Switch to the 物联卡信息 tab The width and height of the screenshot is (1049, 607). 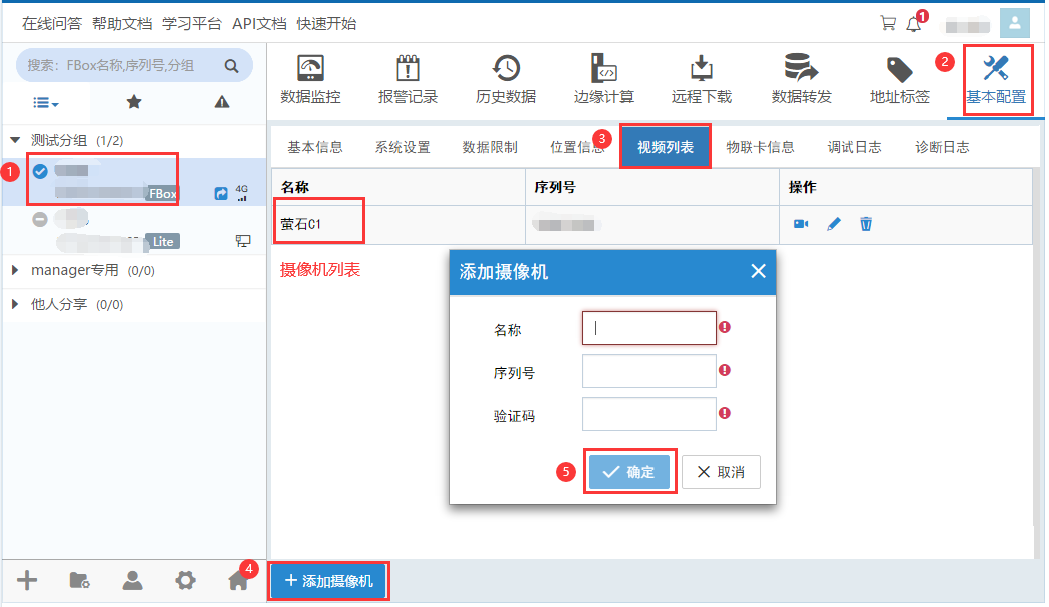(760, 147)
